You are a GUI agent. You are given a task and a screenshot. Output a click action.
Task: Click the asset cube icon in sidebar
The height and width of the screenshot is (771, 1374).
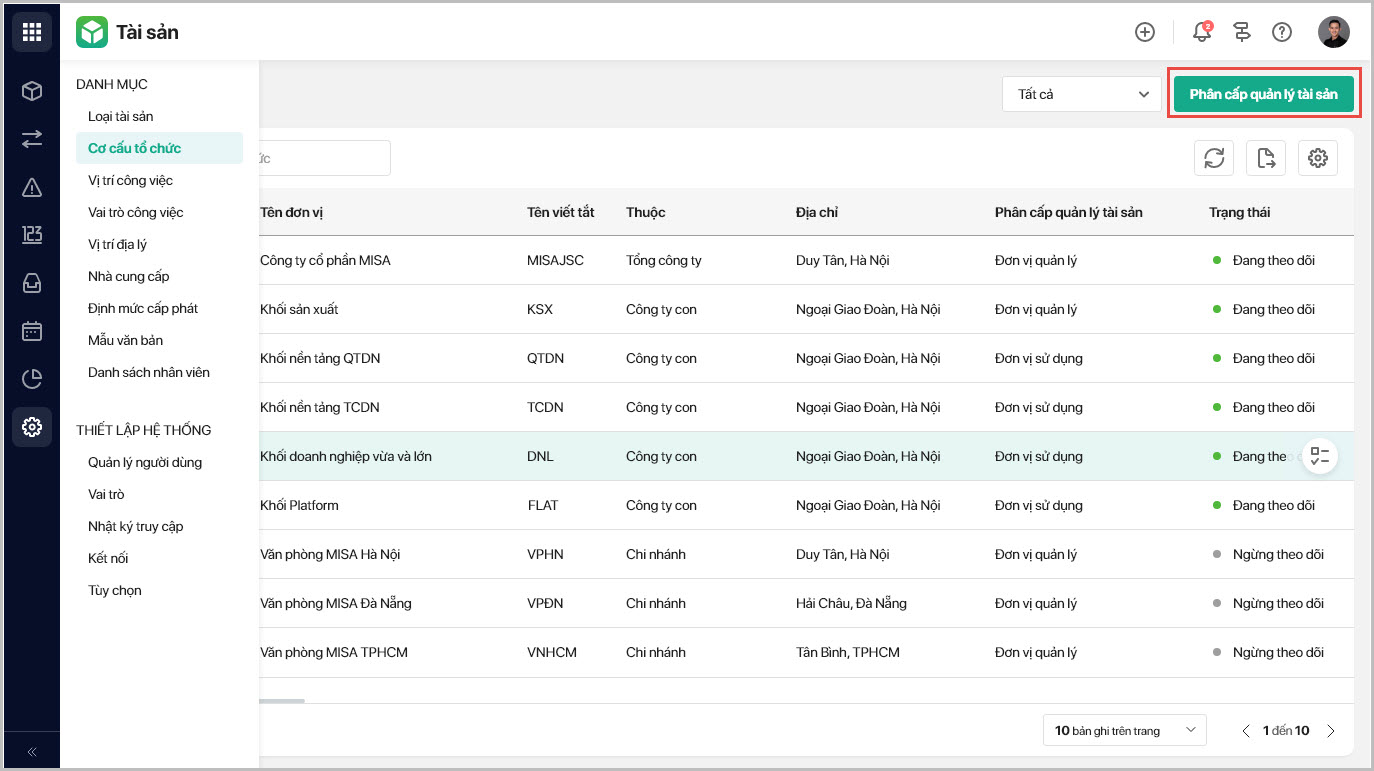tap(32, 91)
